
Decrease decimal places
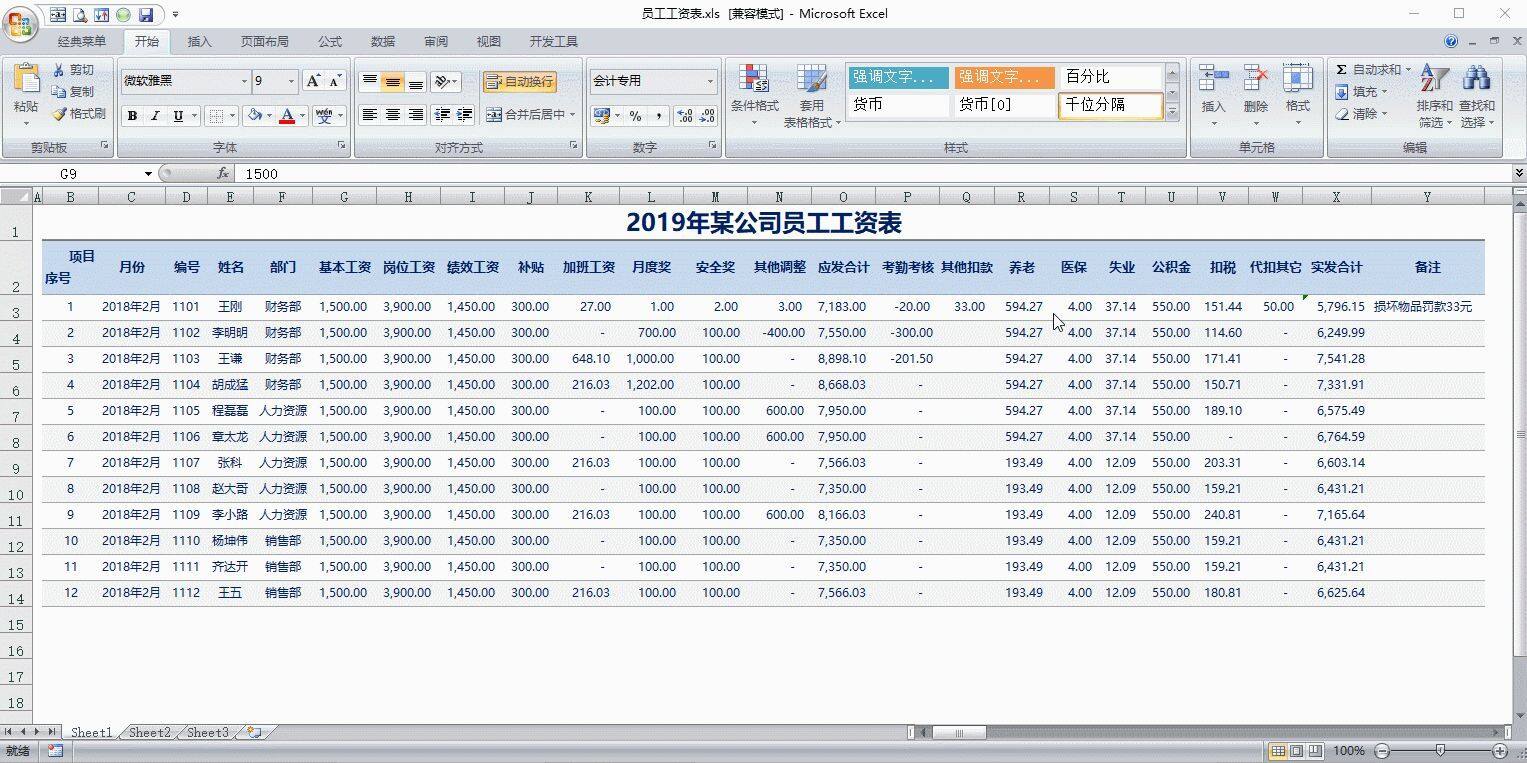pos(708,116)
